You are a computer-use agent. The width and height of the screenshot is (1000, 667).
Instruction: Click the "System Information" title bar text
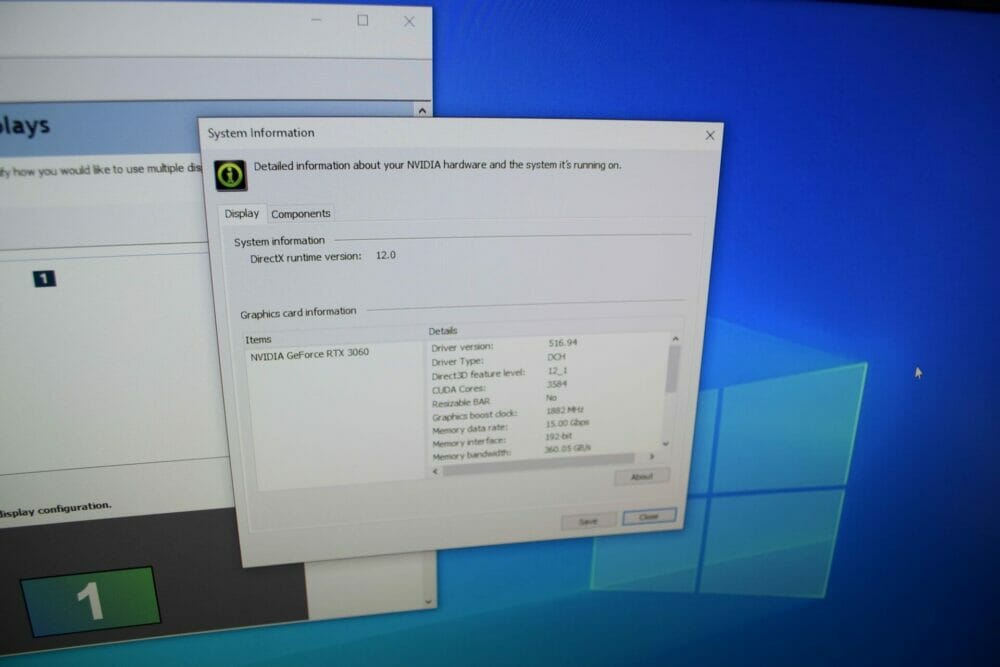coord(261,133)
